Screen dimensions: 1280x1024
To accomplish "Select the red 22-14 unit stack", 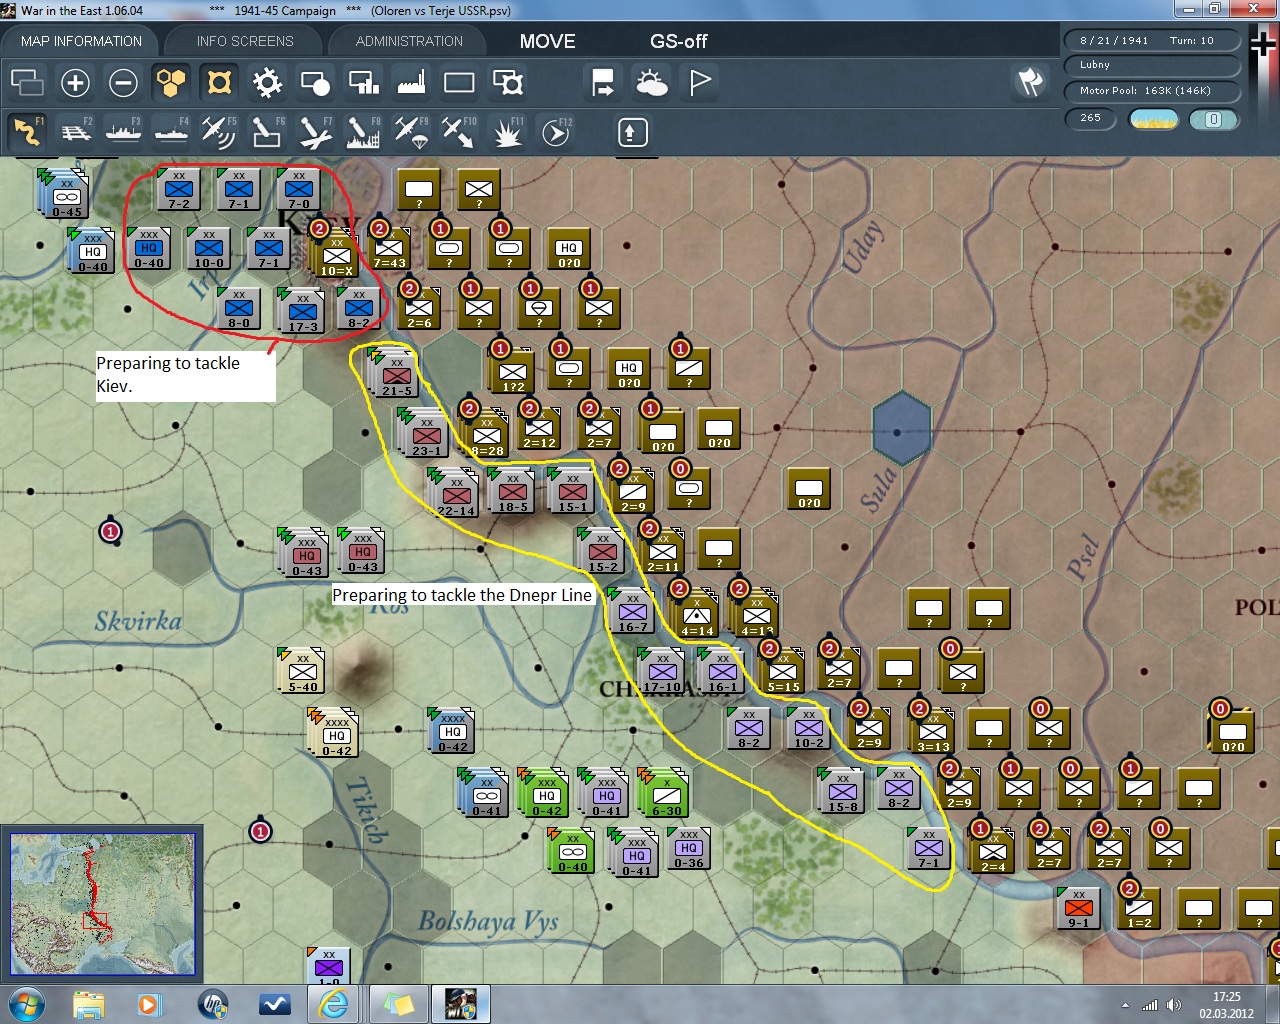I will [x=455, y=492].
